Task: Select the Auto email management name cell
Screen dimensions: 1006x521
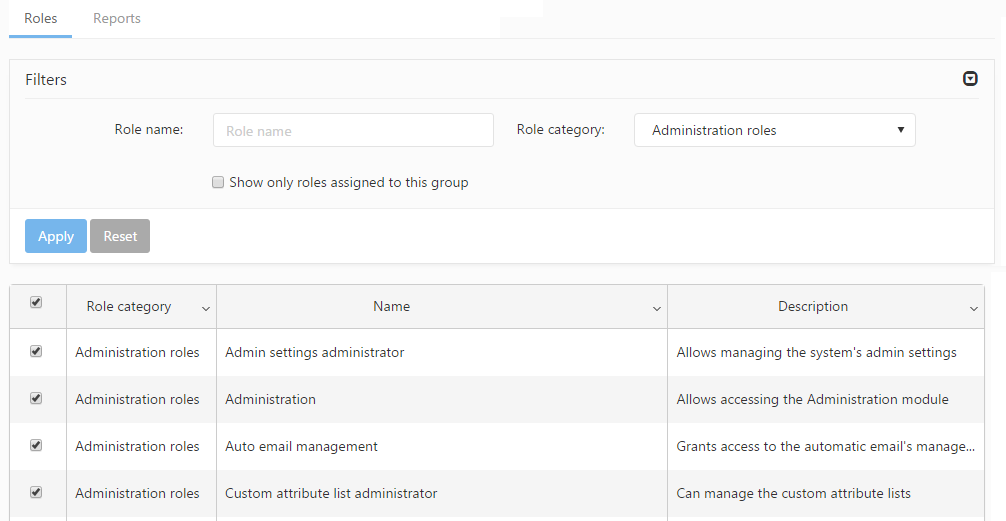Action: pos(301,446)
